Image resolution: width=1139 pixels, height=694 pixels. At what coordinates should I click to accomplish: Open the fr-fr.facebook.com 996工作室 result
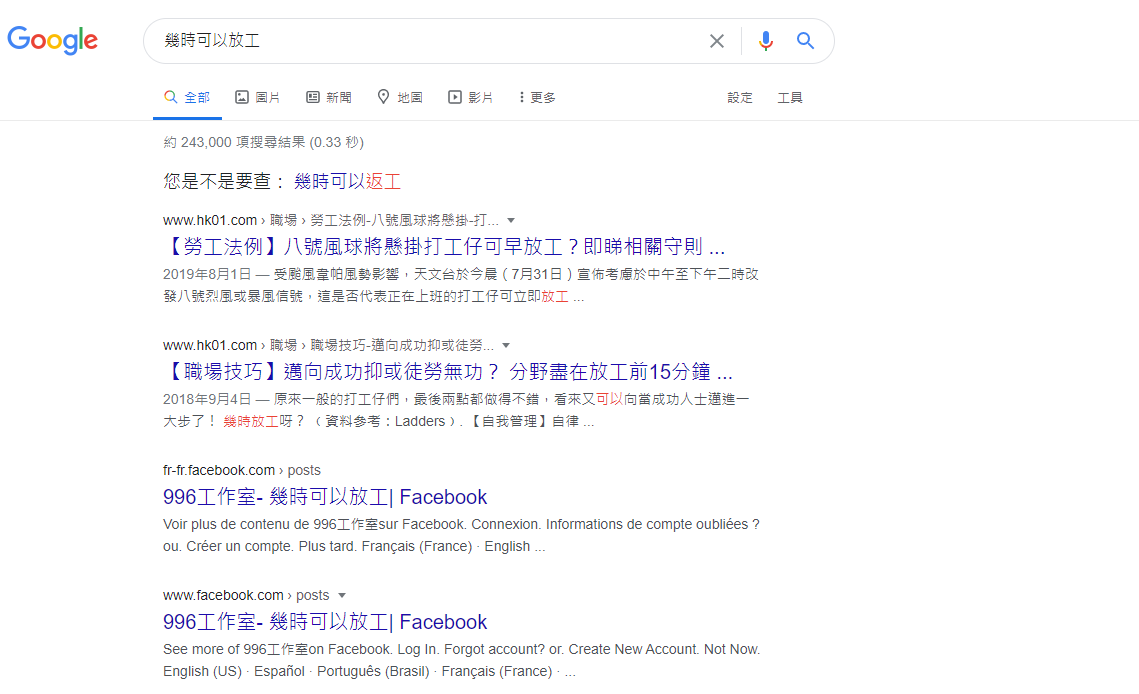pyautogui.click(x=325, y=497)
